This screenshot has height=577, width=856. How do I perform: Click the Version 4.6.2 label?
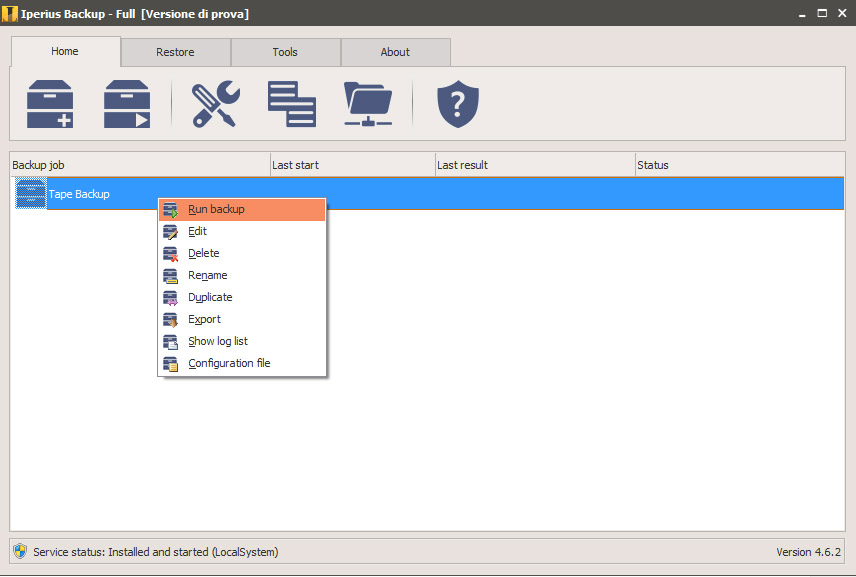coord(809,552)
